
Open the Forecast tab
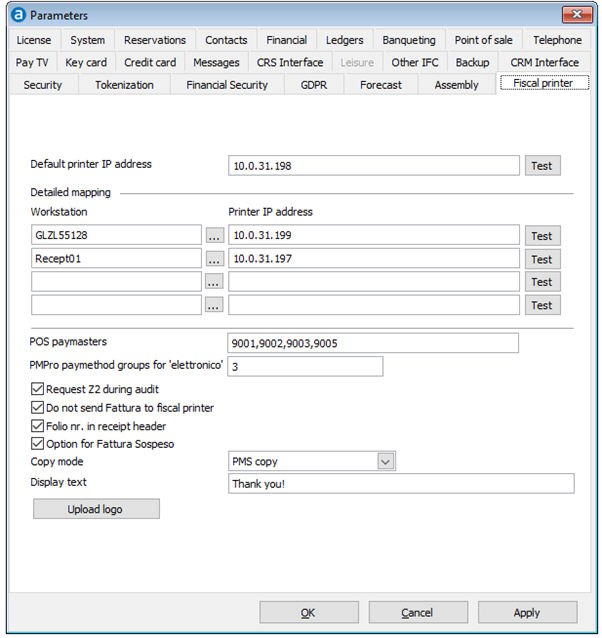[x=381, y=85]
